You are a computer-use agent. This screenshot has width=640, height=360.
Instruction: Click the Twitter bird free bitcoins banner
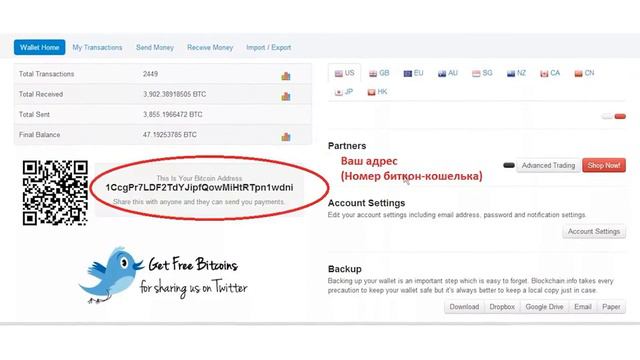(x=163, y=276)
